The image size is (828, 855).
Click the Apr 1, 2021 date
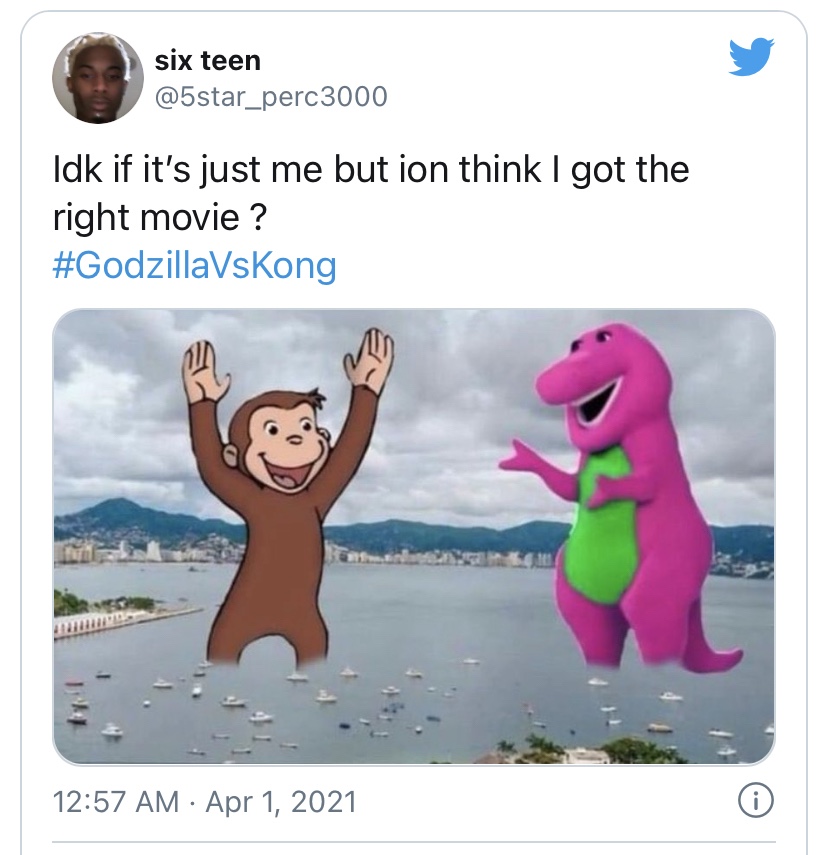(x=281, y=801)
